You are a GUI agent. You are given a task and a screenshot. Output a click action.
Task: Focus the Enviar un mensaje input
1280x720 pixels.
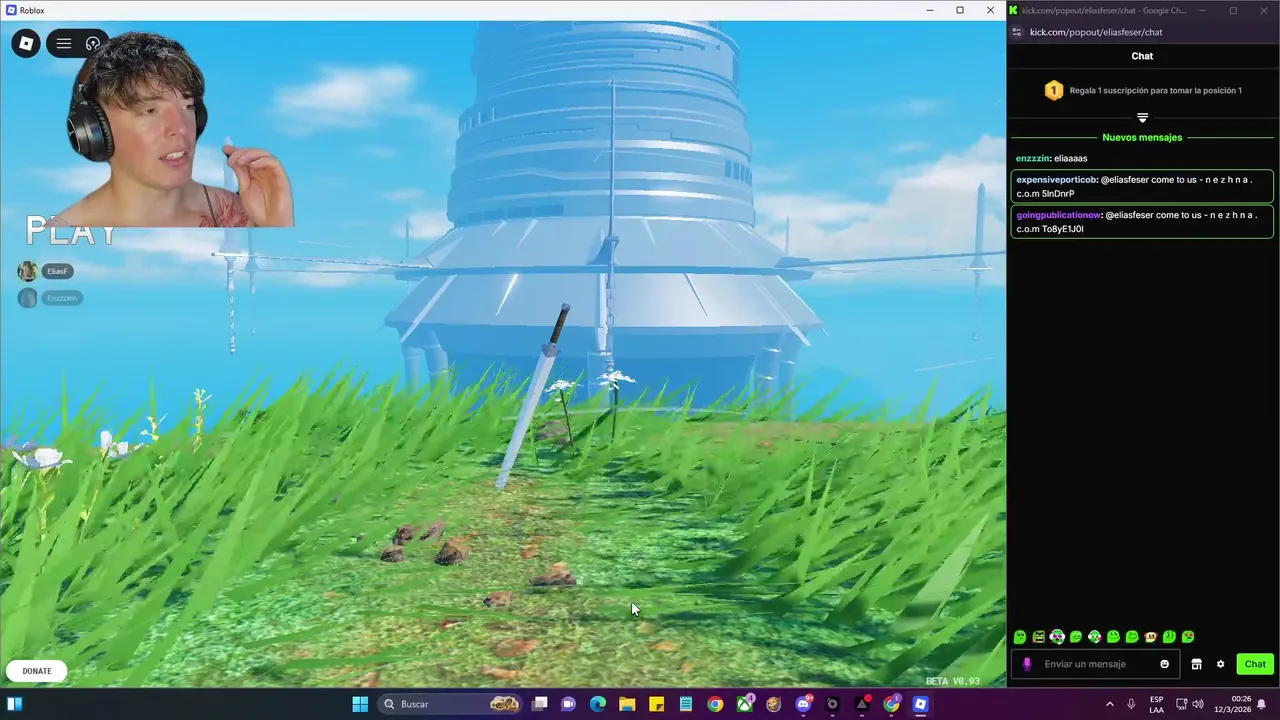1097,664
